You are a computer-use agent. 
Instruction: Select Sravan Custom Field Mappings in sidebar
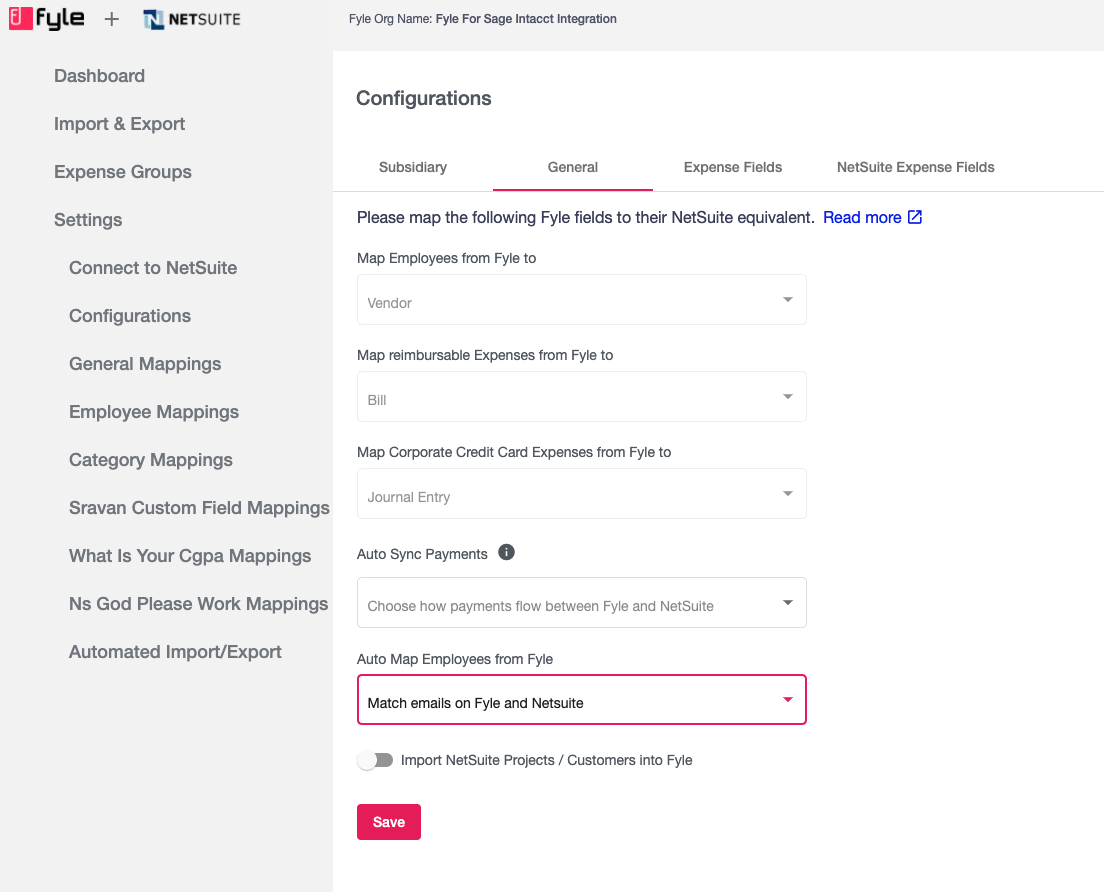coord(199,507)
